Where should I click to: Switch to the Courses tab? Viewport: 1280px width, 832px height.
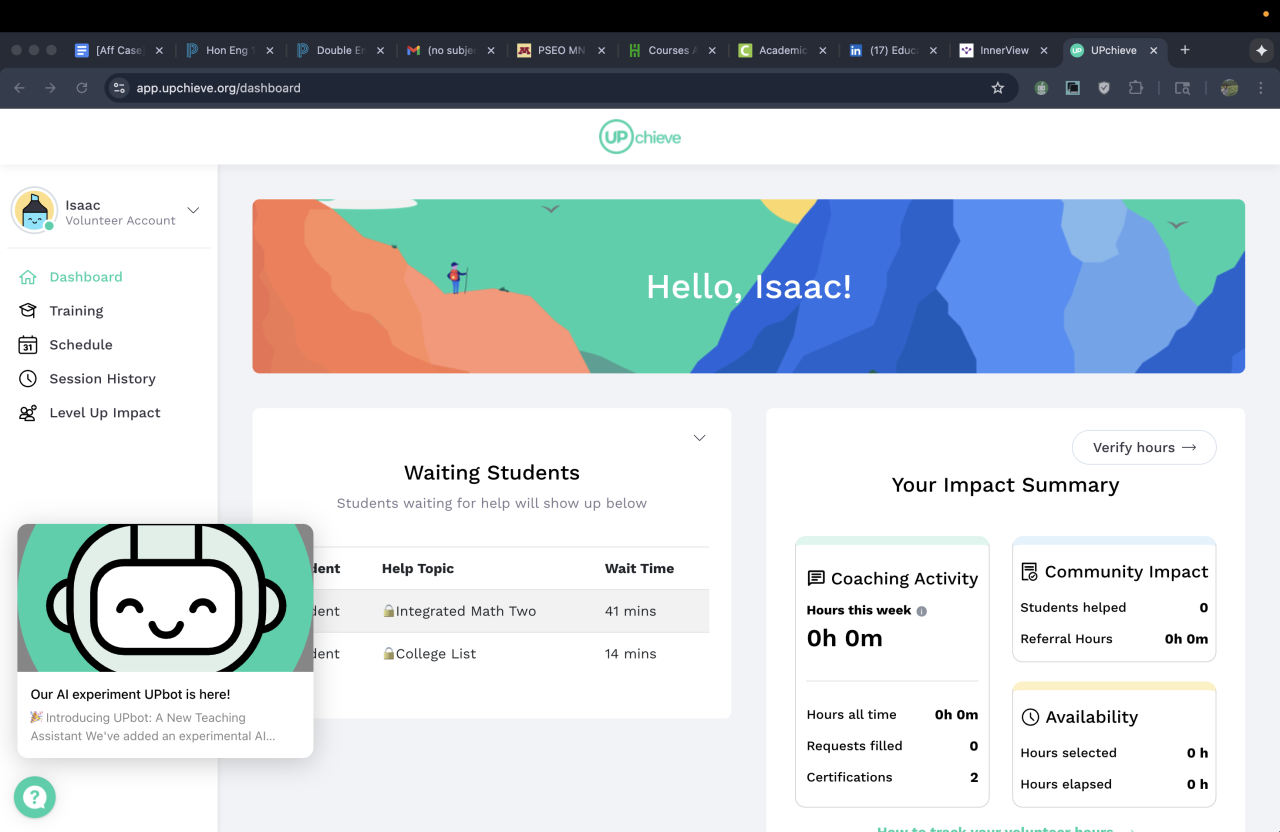(x=671, y=50)
